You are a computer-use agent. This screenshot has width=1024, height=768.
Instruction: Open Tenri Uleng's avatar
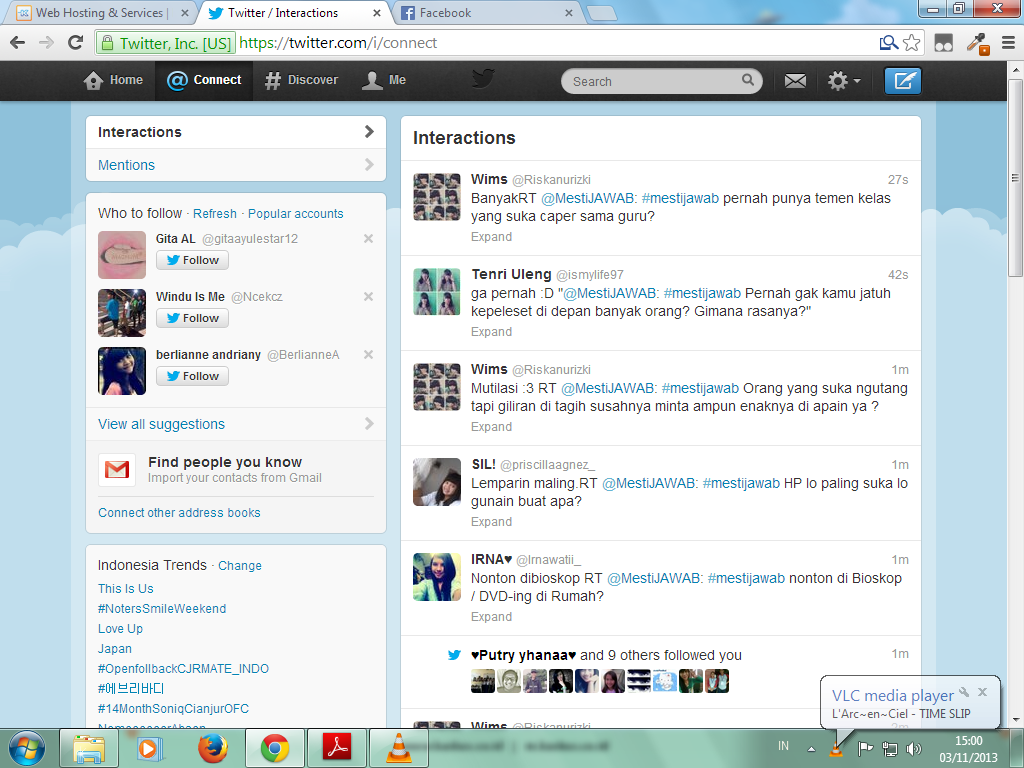[x=437, y=292]
